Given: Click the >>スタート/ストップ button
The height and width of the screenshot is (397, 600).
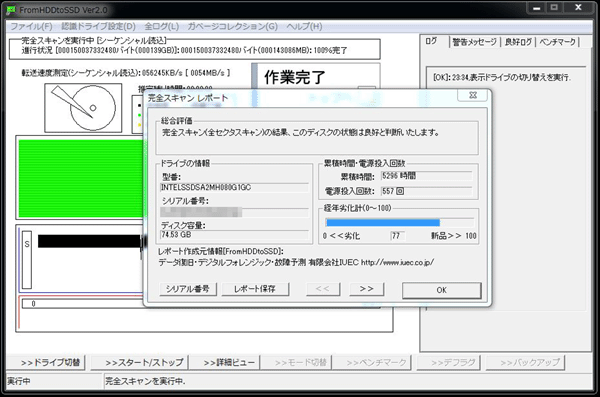Looking at the screenshot, I should 140,363.
